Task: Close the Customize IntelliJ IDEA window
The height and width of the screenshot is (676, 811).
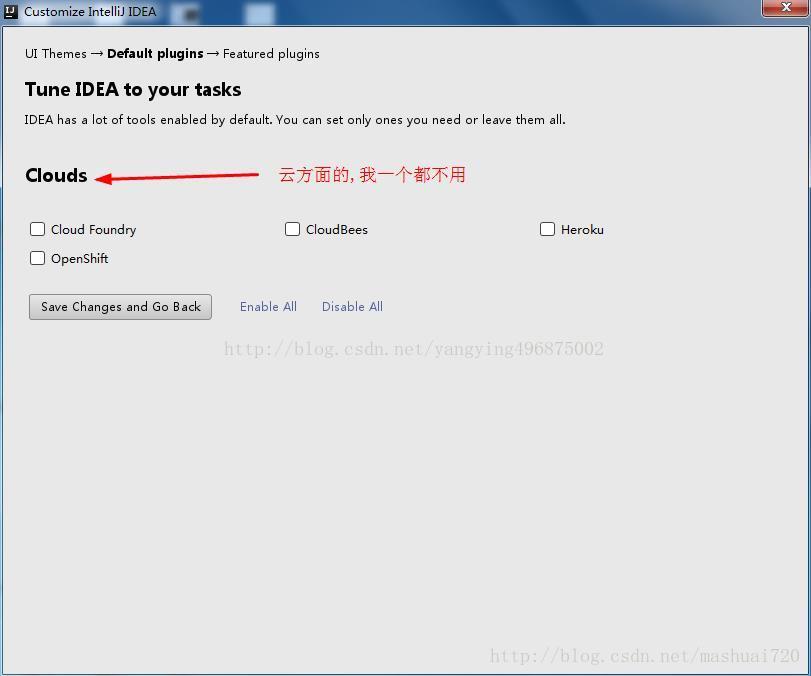Action: tap(783, 8)
